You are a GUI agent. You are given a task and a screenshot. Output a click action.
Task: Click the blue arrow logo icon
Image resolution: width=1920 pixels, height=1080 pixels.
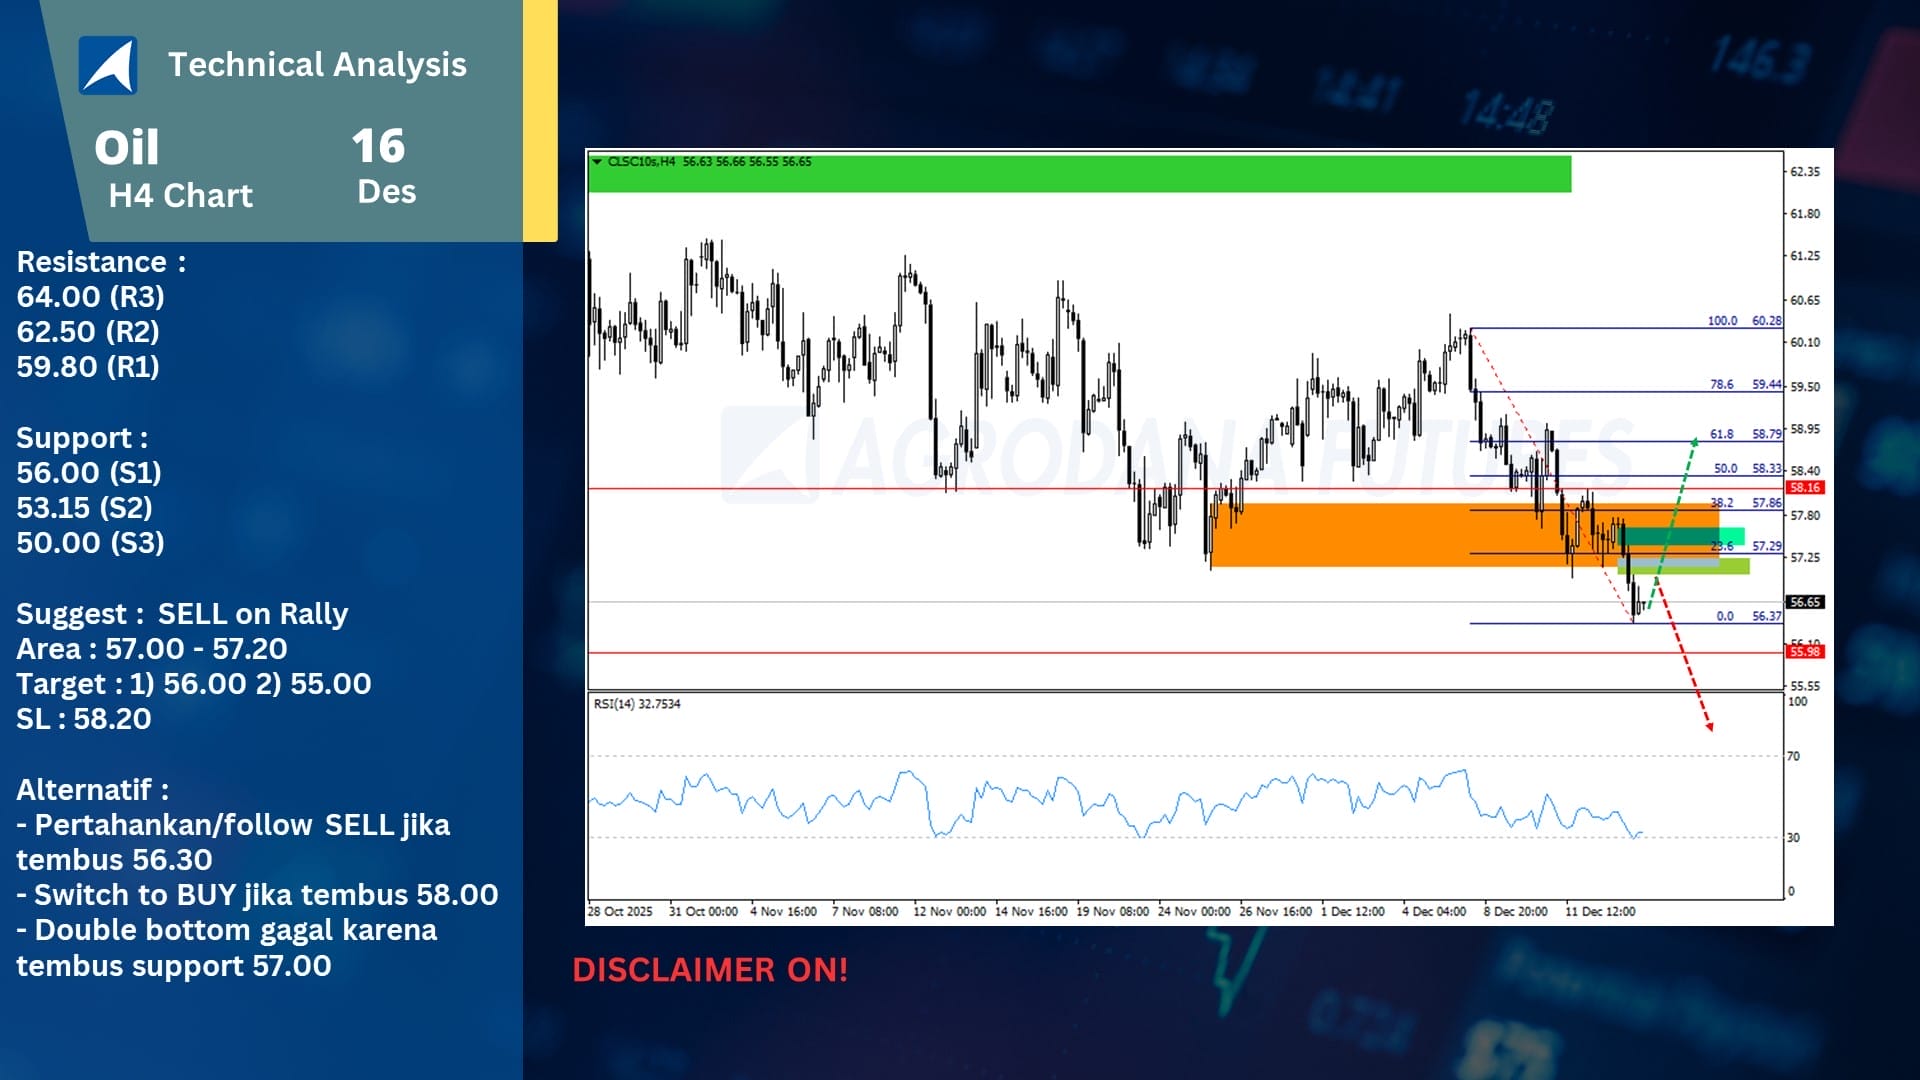(x=108, y=66)
